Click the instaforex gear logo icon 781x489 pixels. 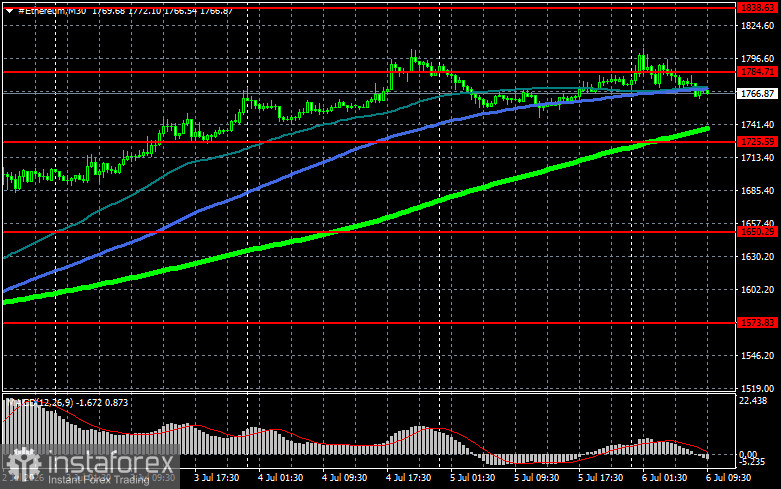[x=23, y=466]
